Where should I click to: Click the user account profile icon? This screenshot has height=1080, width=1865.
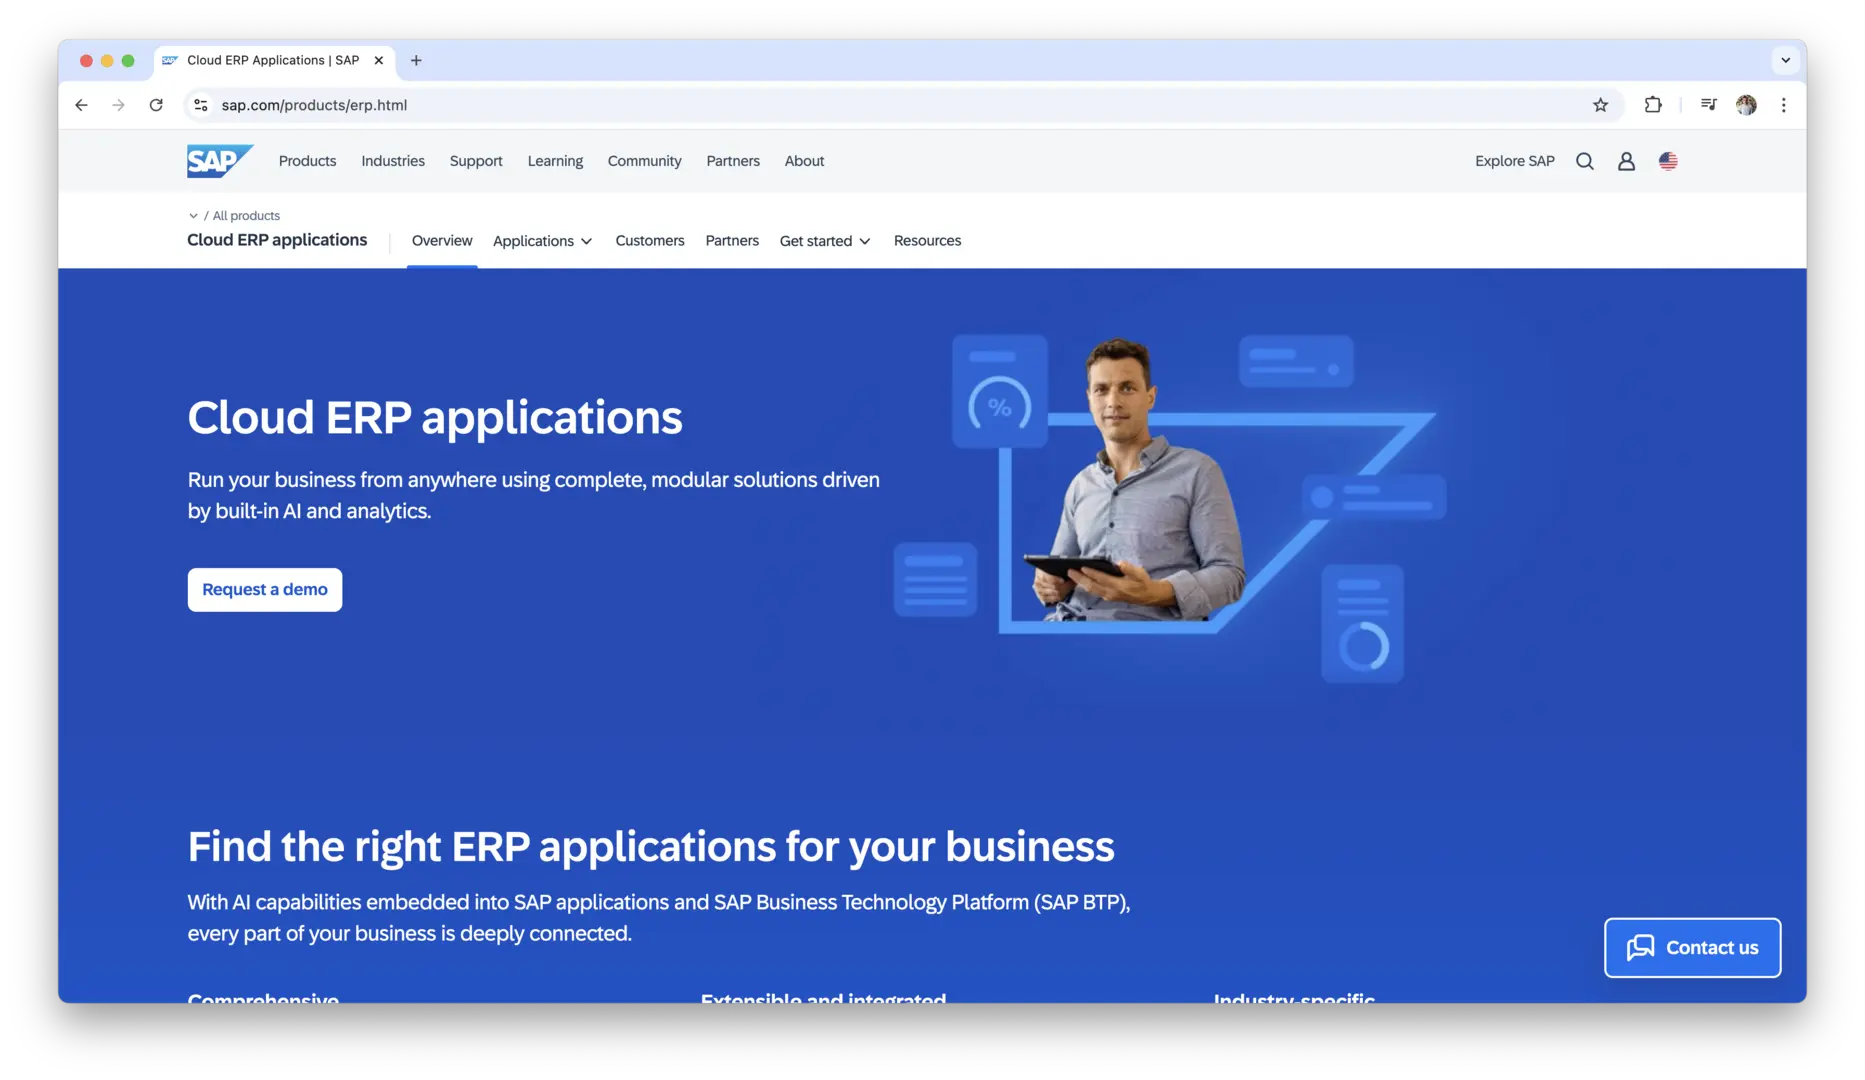[x=1626, y=161]
